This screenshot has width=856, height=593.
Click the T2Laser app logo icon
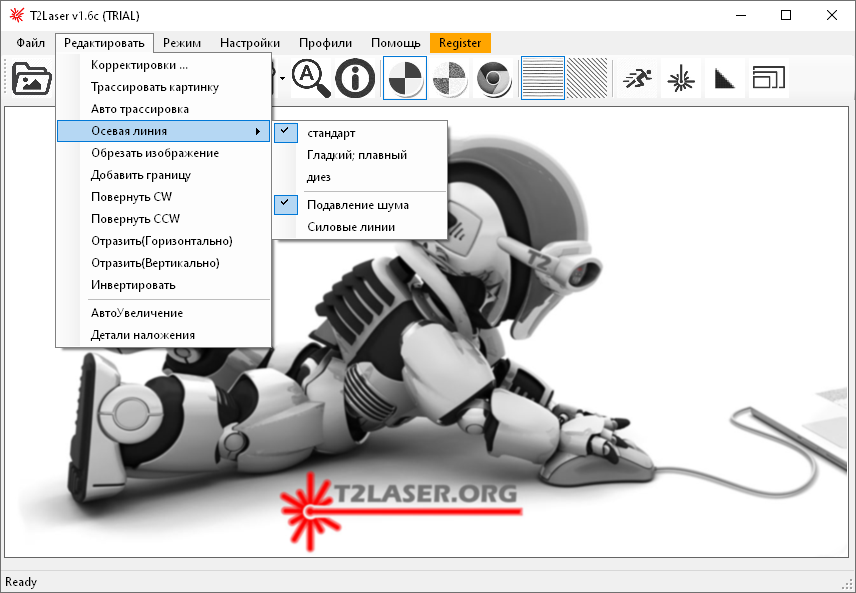click(16, 15)
